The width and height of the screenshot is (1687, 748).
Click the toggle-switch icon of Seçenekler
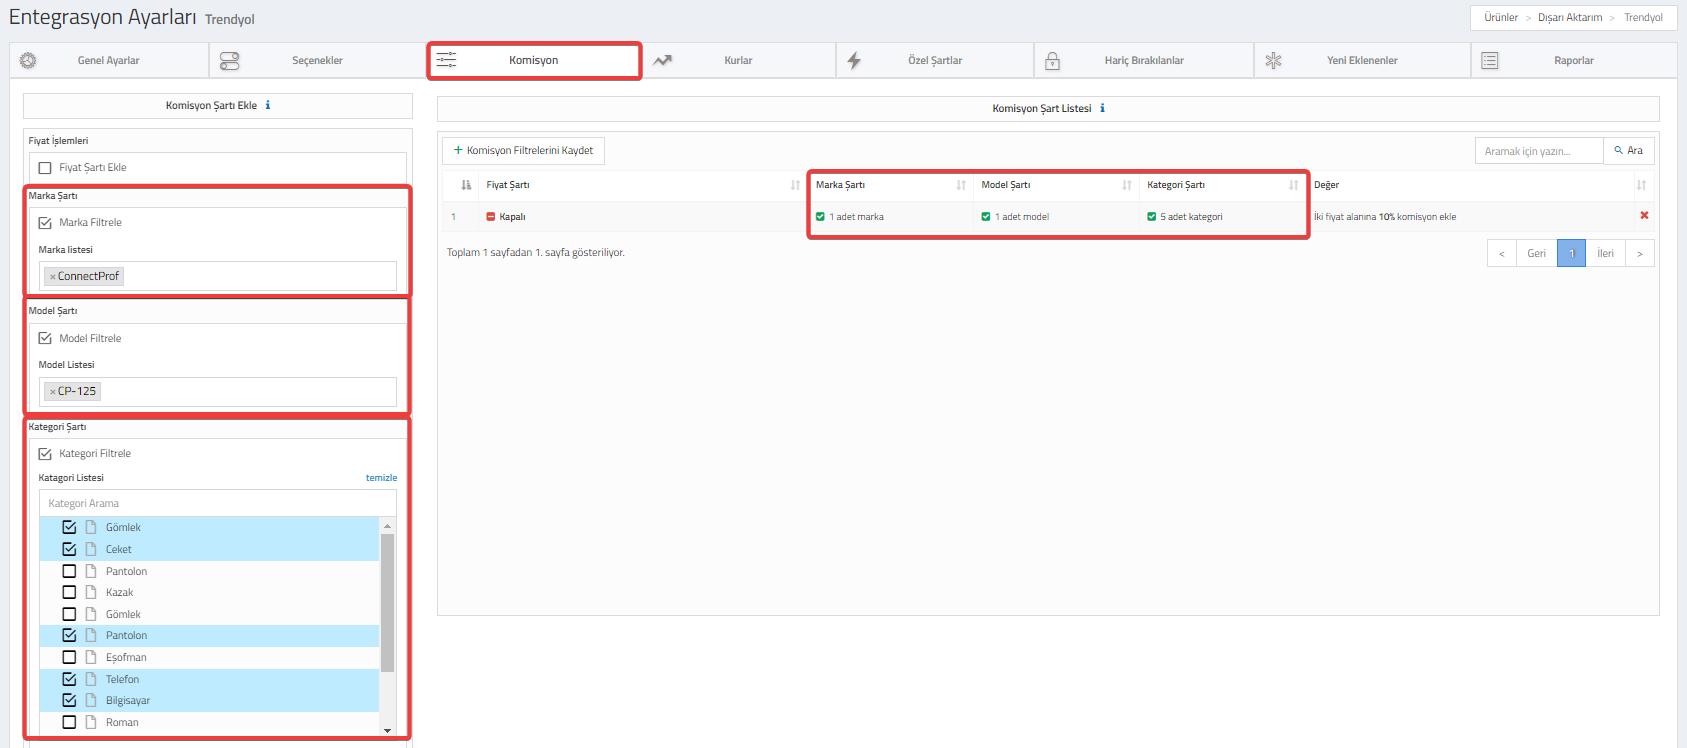(x=230, y=61)
